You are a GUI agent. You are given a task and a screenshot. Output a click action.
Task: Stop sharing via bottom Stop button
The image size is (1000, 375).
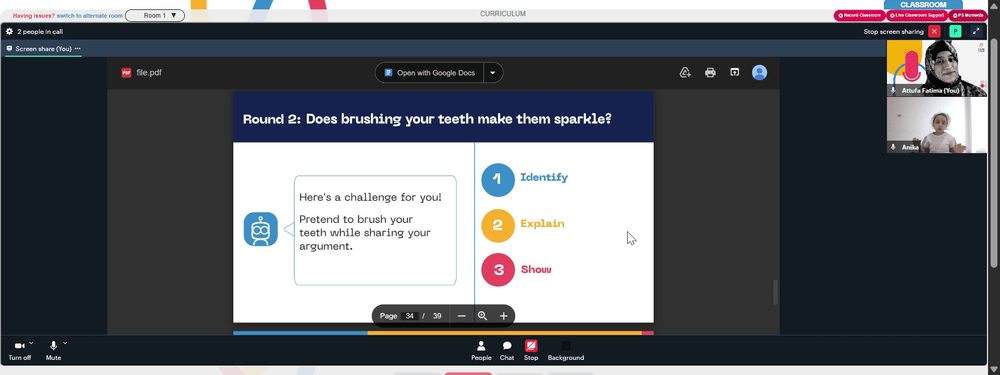pos(531,350)
